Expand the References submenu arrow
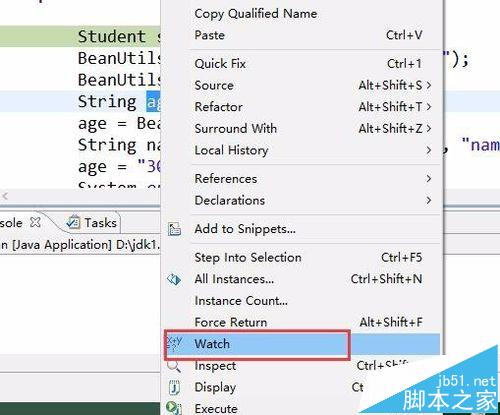500x415 pixels. [429, 179]
